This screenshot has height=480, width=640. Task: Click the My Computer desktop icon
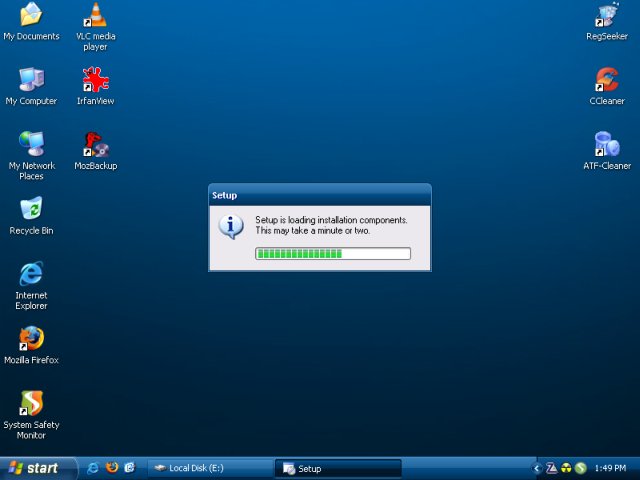coord(31,80)
